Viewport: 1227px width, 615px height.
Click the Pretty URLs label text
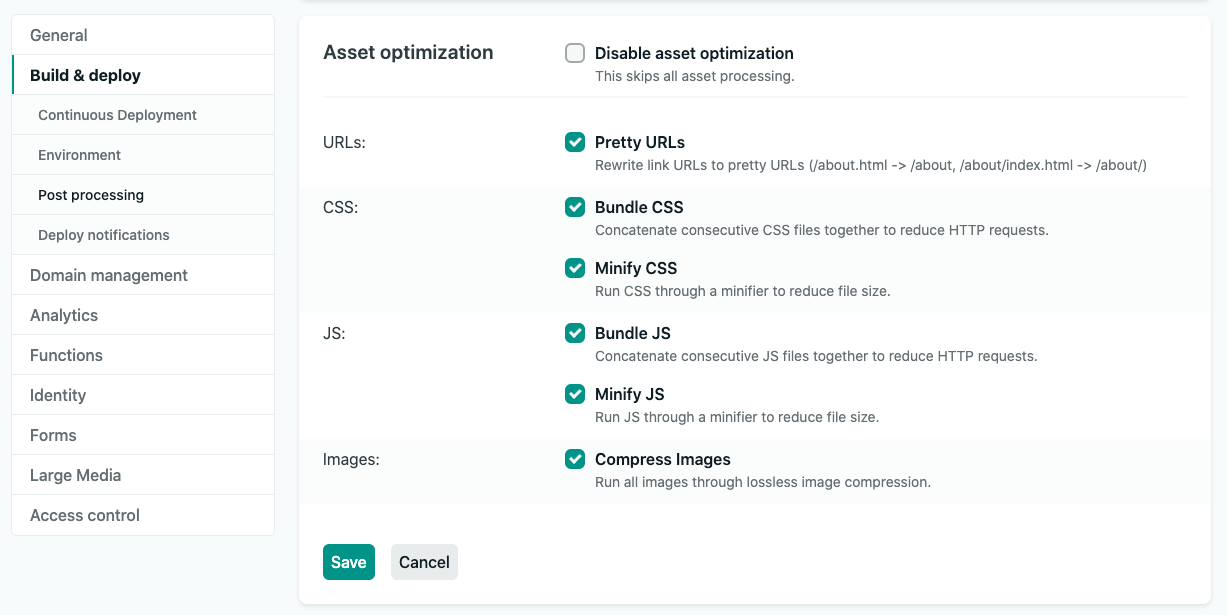click(640, 142)
